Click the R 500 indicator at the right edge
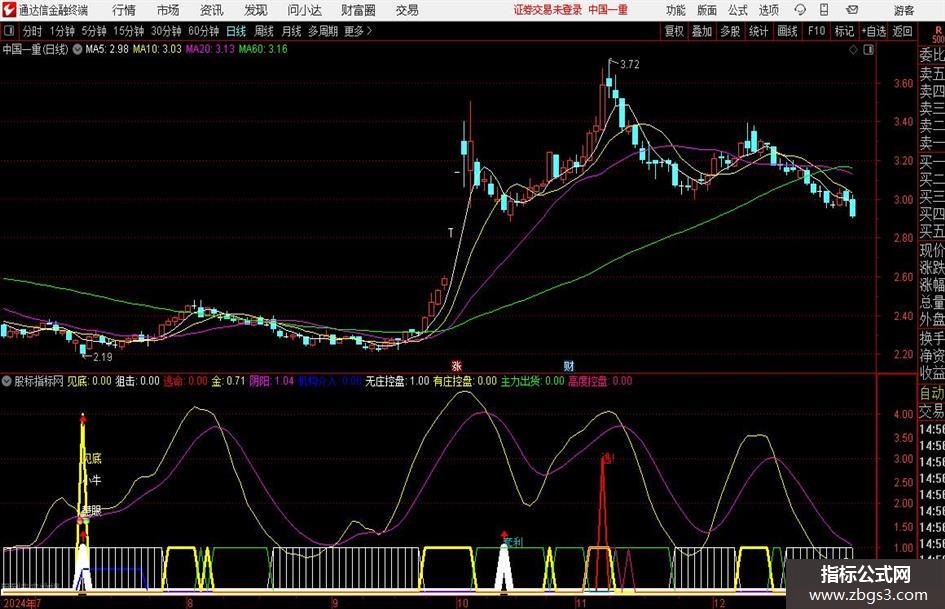Image resolution: width=945 pixels, height=609 pixels. [x=938, y=34]
